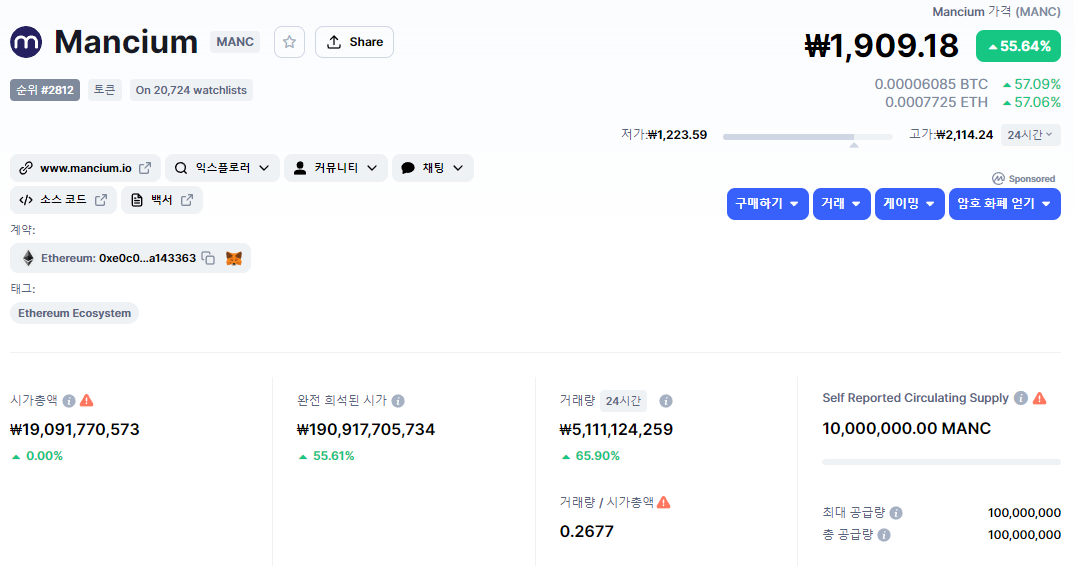1074x566 pixels.
Task: Open the 구매하기 dropdown button
Action: (767, 204)
